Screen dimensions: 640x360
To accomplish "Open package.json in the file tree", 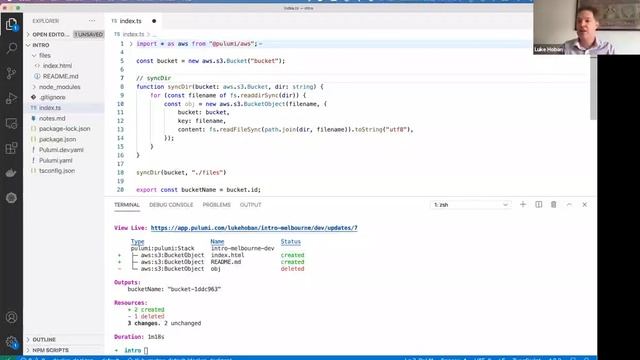I will pos(57,139).
